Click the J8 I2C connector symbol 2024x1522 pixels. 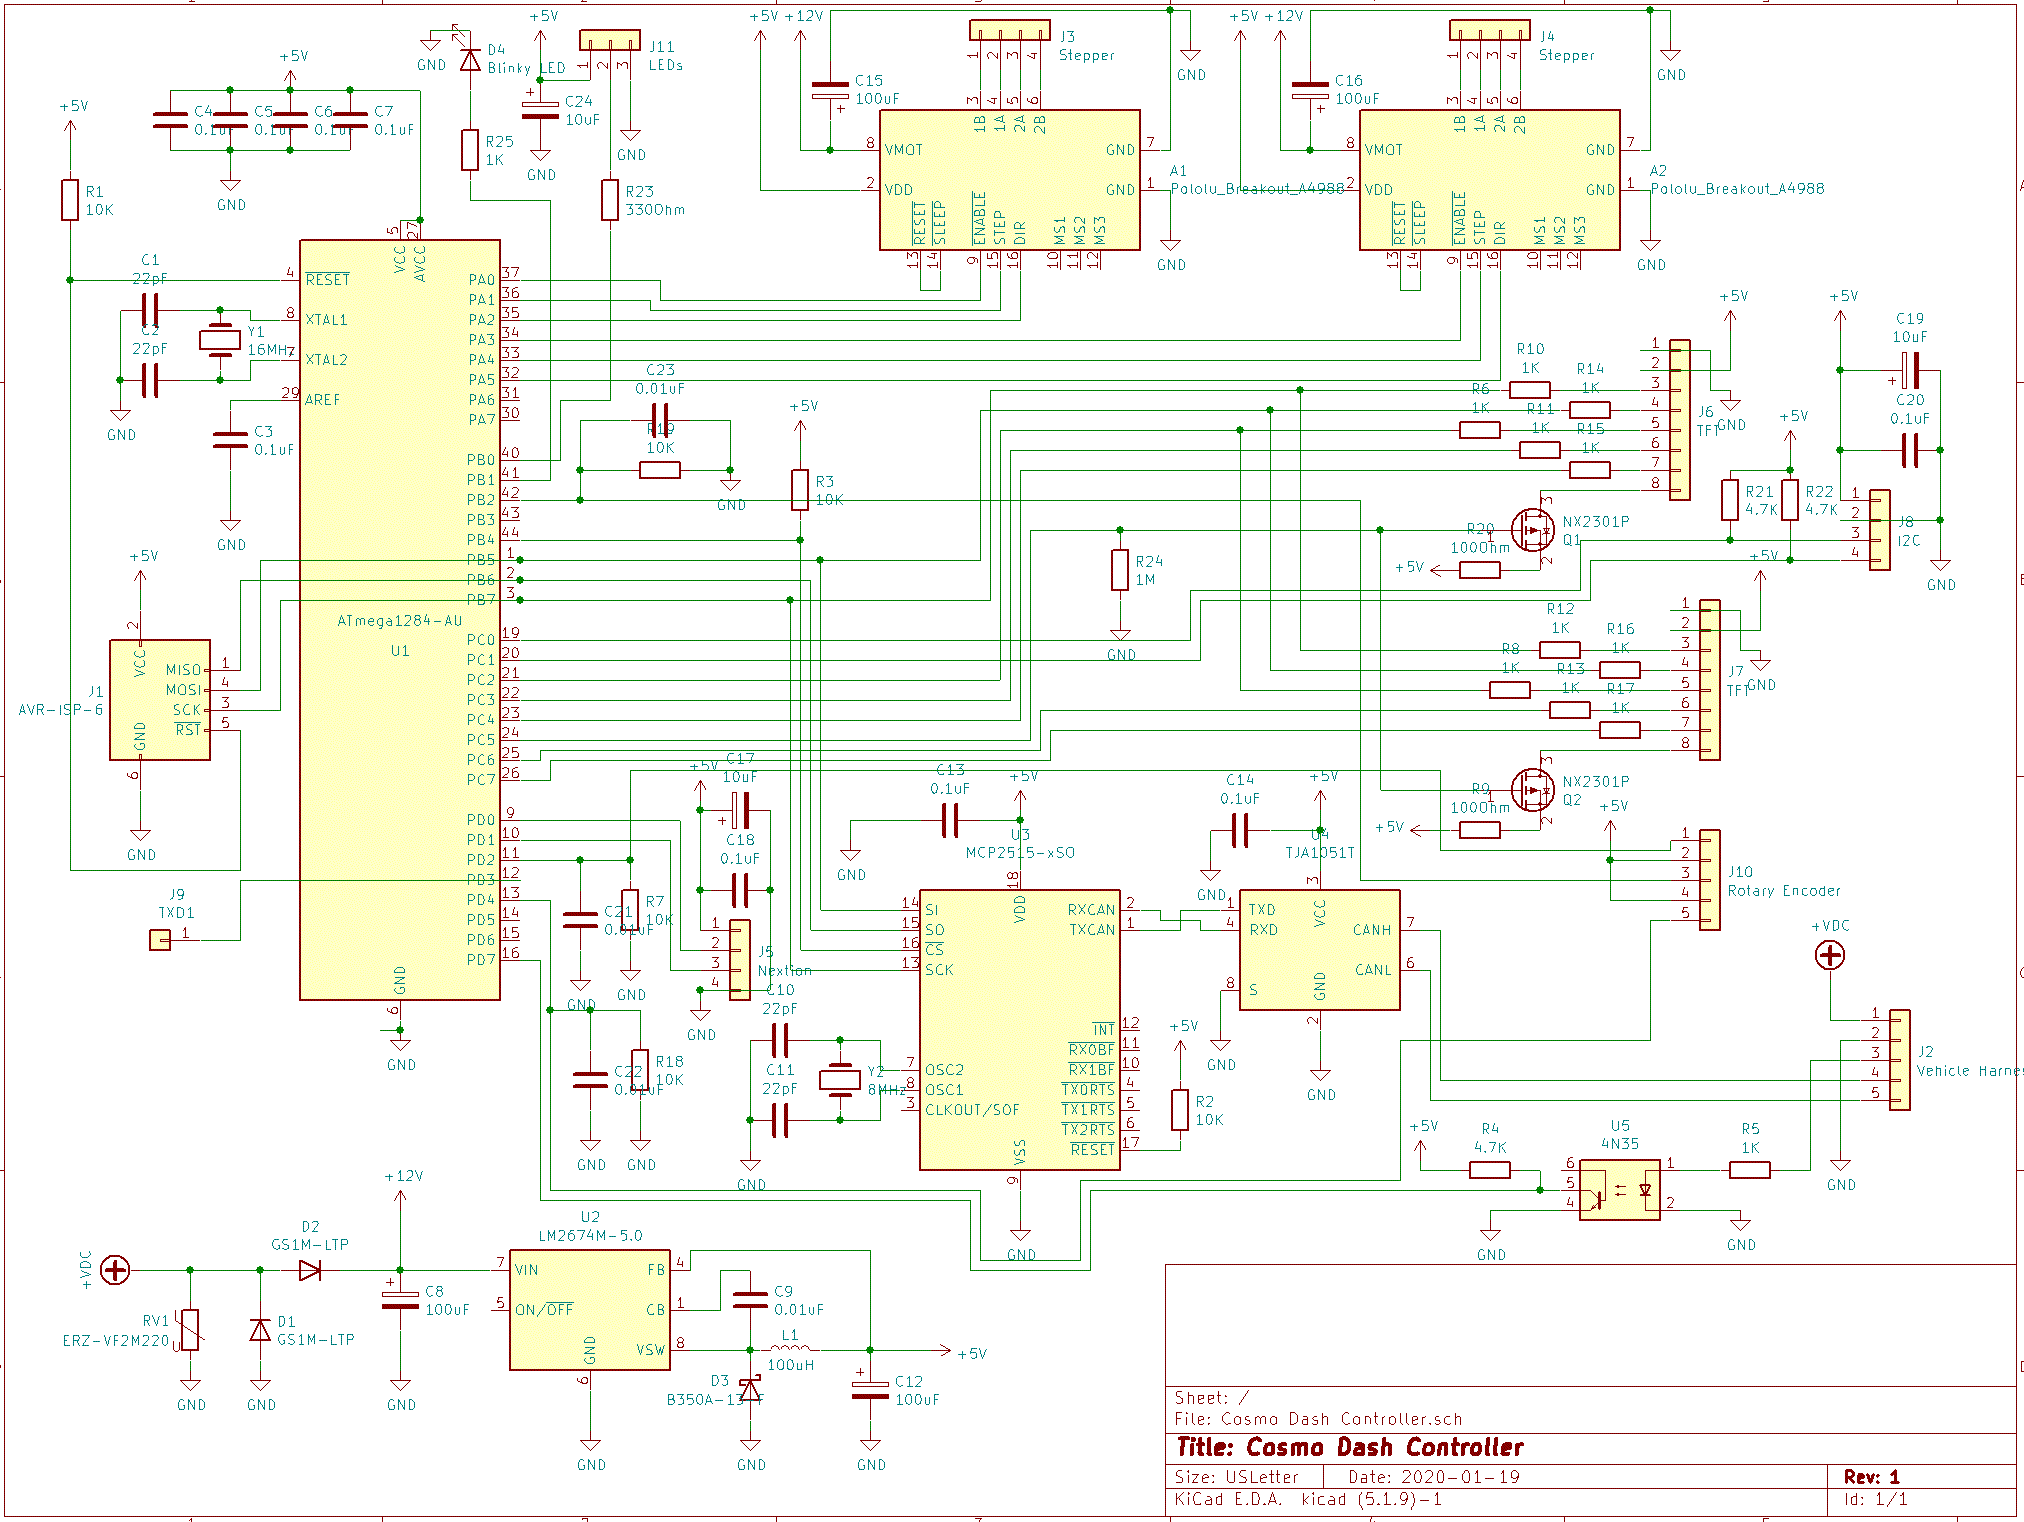point(1880,530)
